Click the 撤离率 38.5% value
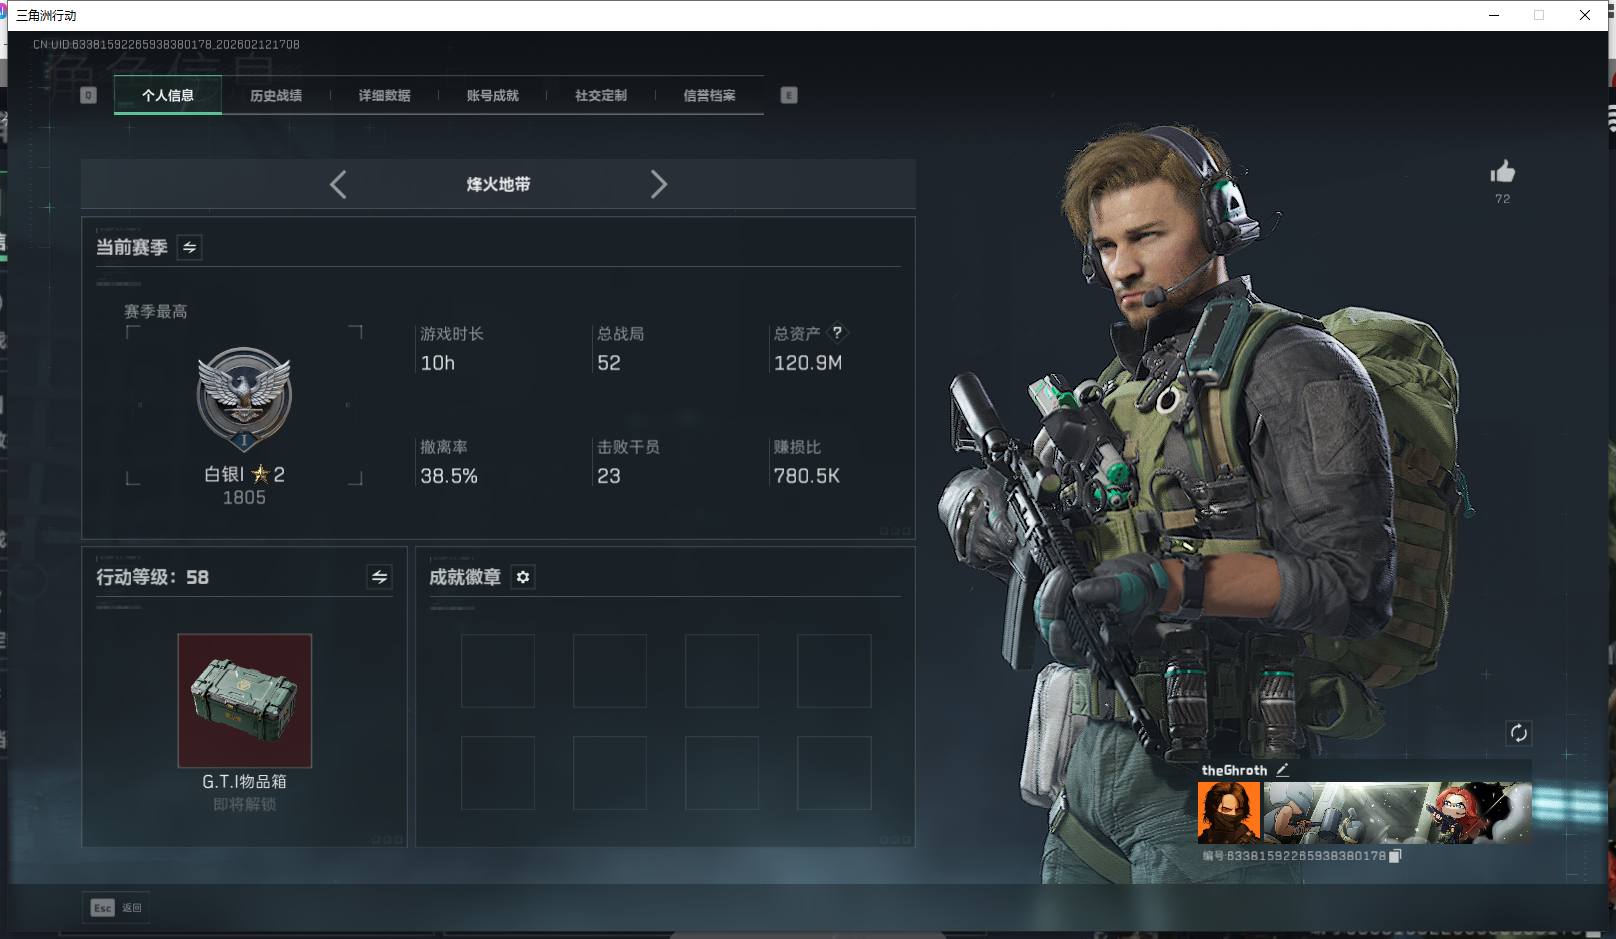Viewport: 1616px width, 939px height. point(449,476)
